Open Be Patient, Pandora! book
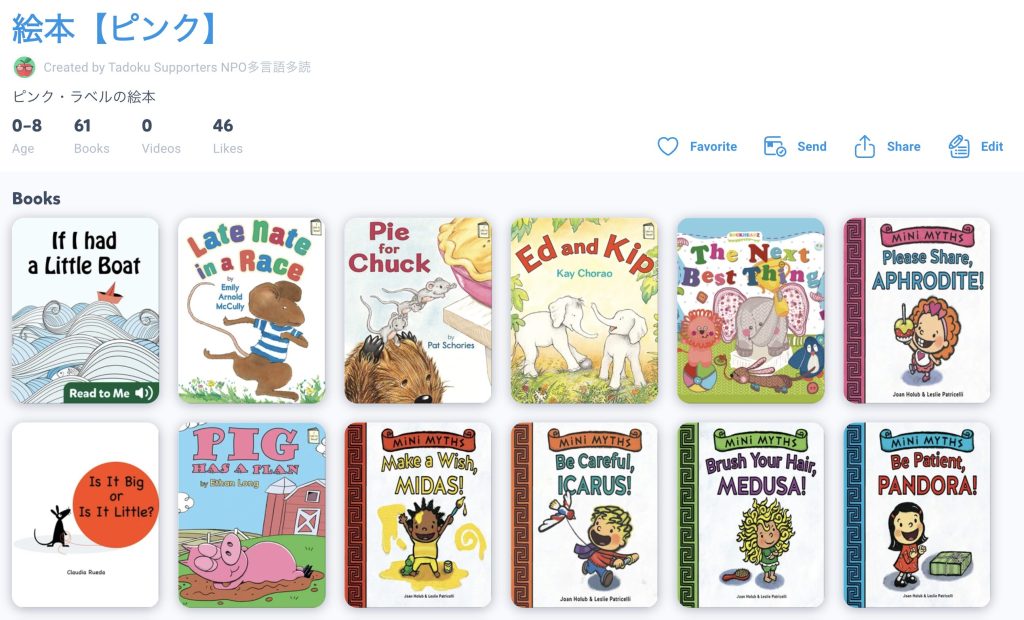Image resolution: width=1024 pixels, height=620 pixels. [x=917, y=515]
